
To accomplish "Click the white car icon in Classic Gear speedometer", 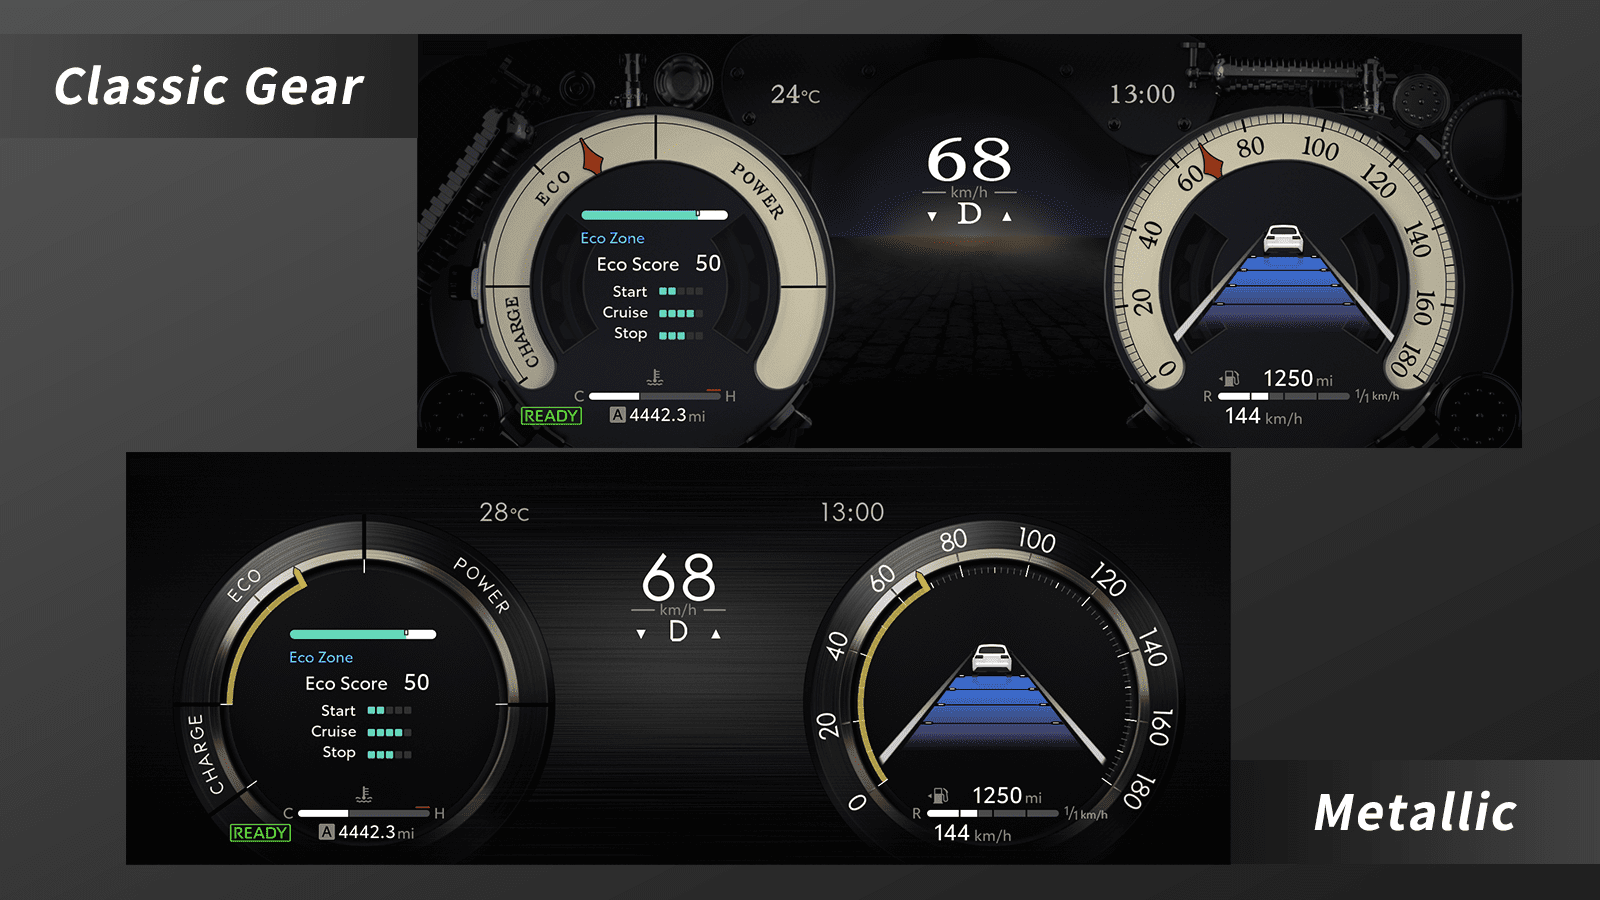I will (1283, 239).
